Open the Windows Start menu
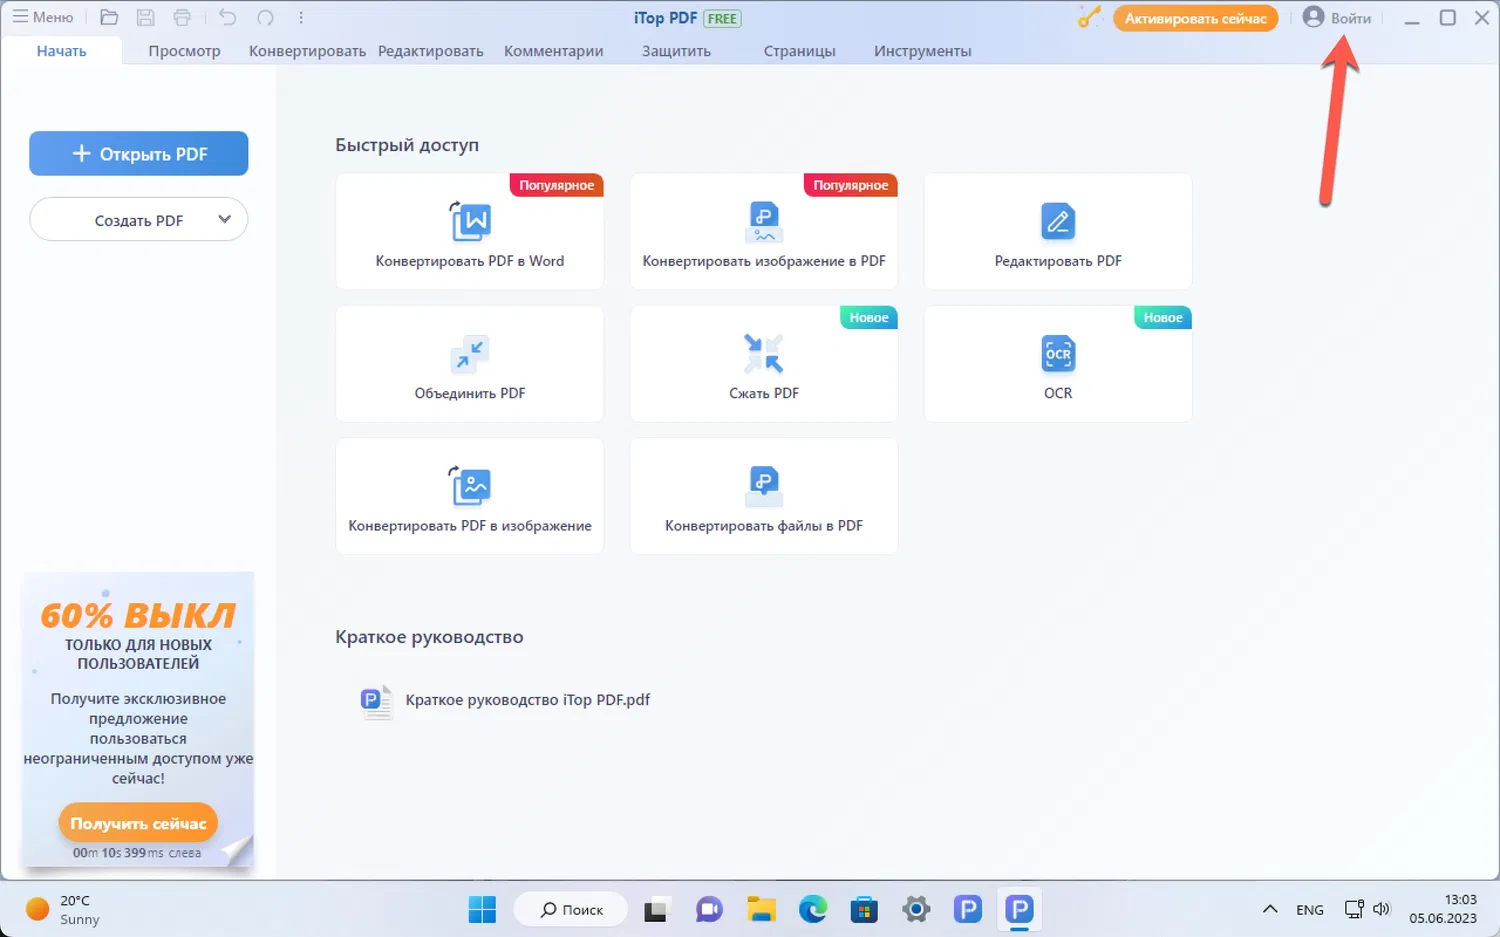 click(x=482, y=910)
